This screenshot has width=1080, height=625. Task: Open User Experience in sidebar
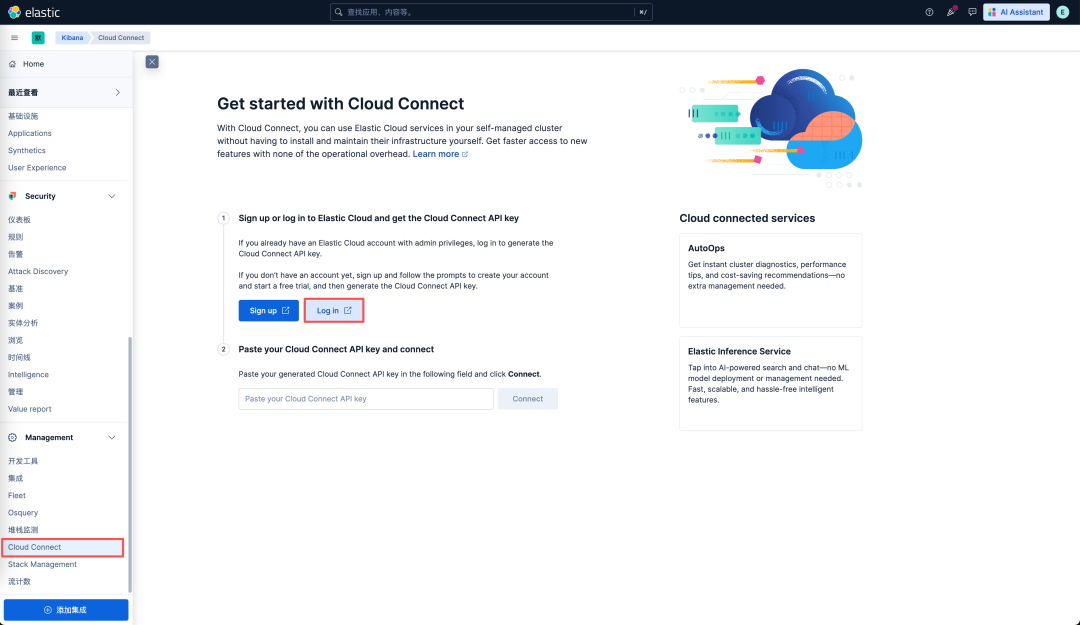pyautogui.click(x=37, y=168)
